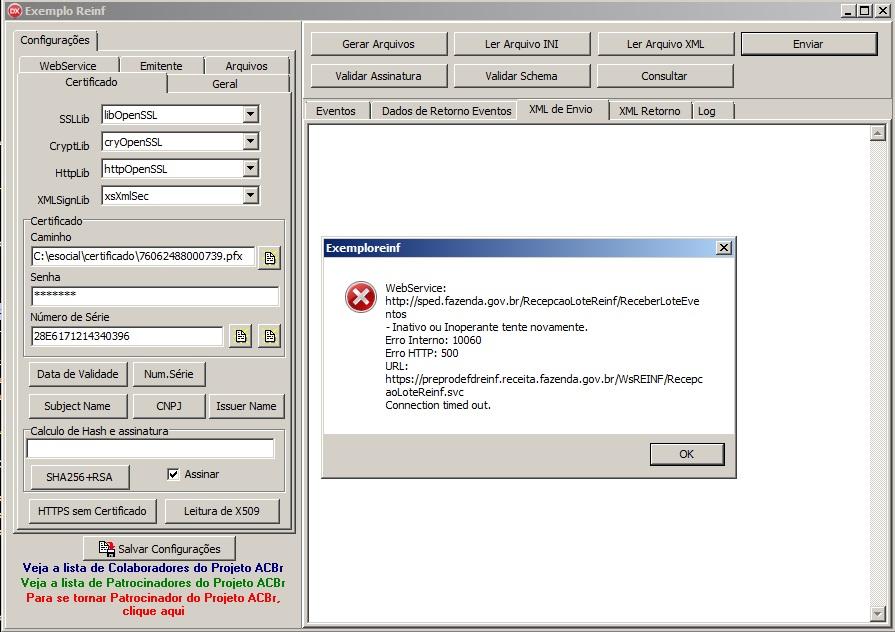Click the Enviar button
895x632 pixels.
point(808,44)
